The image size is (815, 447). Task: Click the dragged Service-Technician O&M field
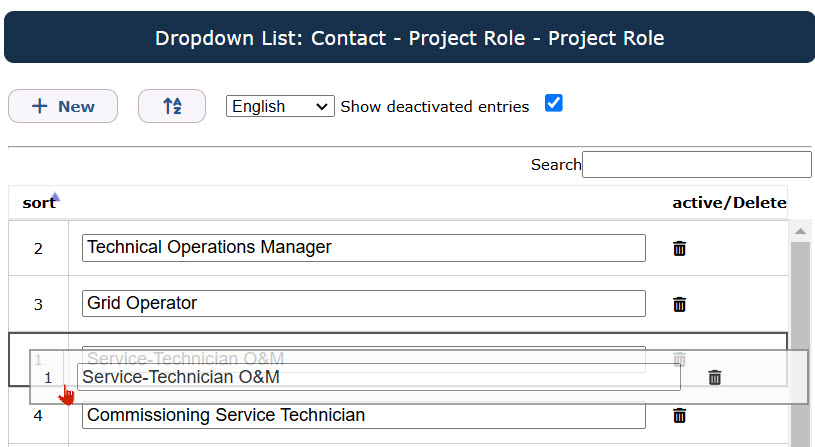click(x=378, y=377)
